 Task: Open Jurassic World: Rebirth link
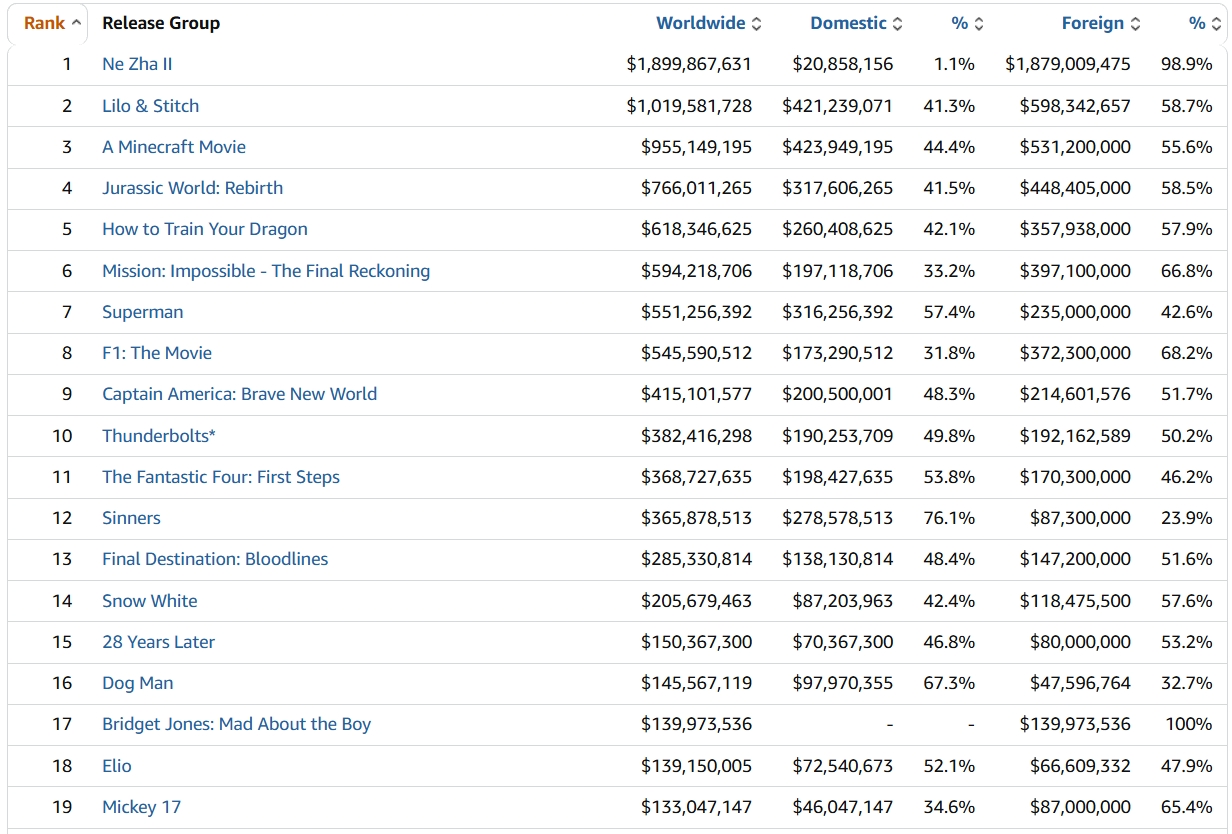point(192,188)
